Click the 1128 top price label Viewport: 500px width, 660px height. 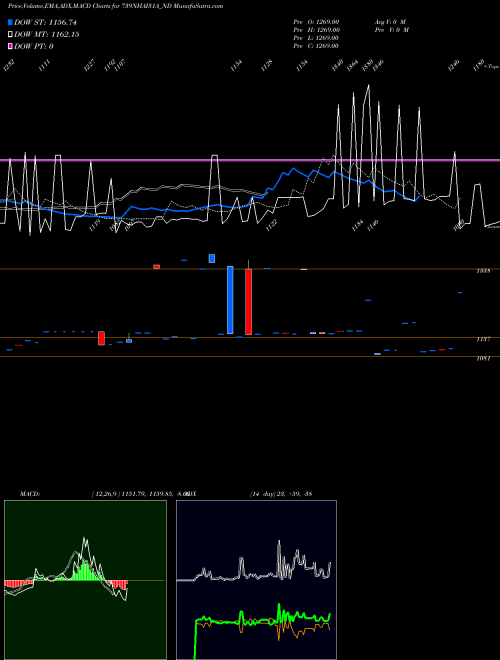pos(266,66)
